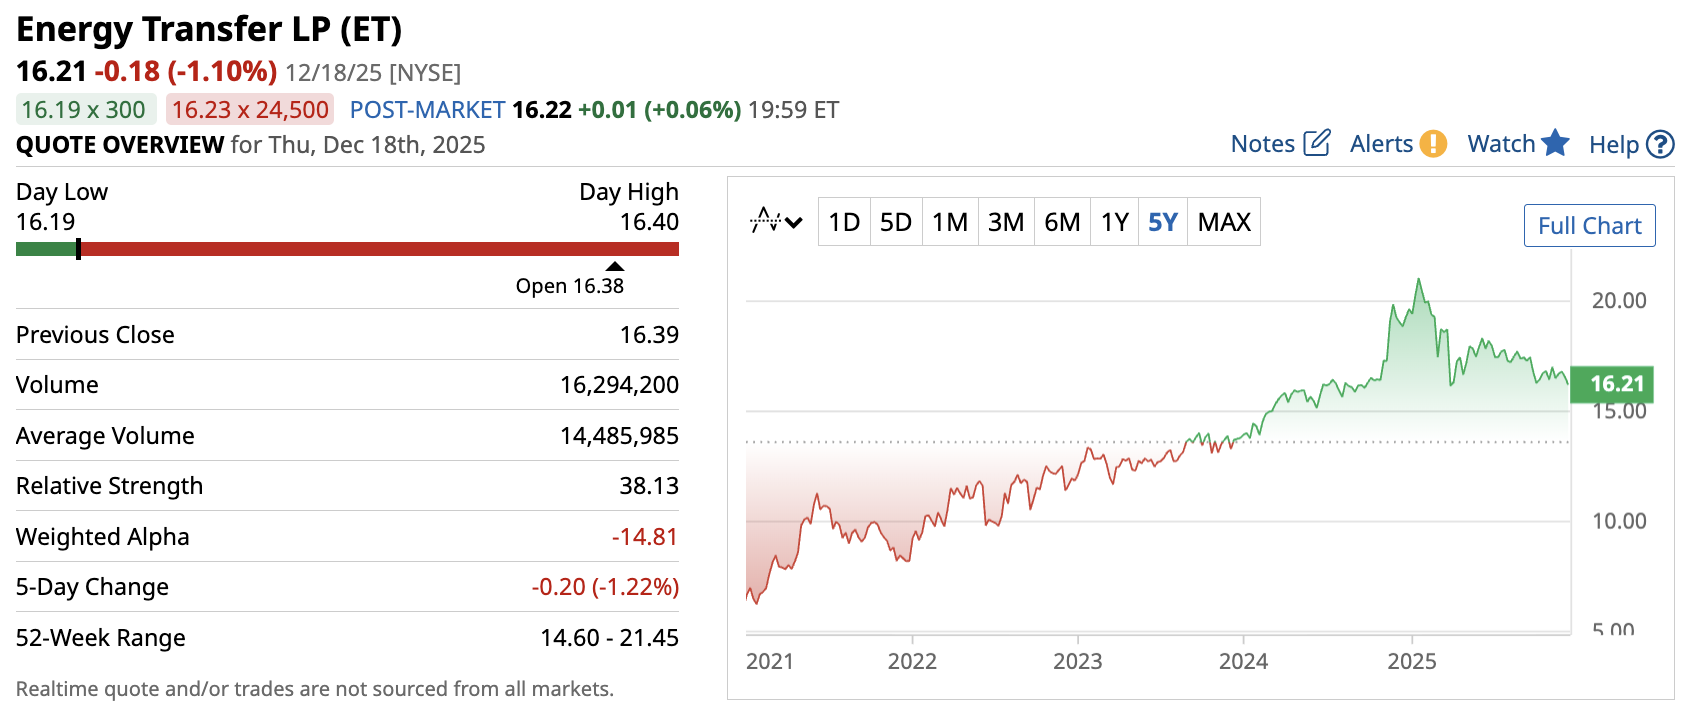Click the Notes link
The height and width of the screenshot is (718, 1698).
[1263, 144]
